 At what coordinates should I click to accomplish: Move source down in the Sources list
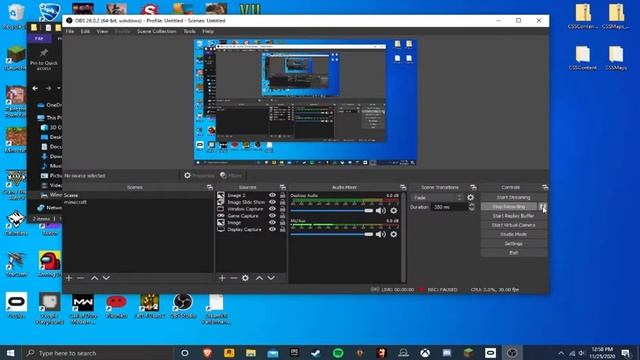click(271, 278)
